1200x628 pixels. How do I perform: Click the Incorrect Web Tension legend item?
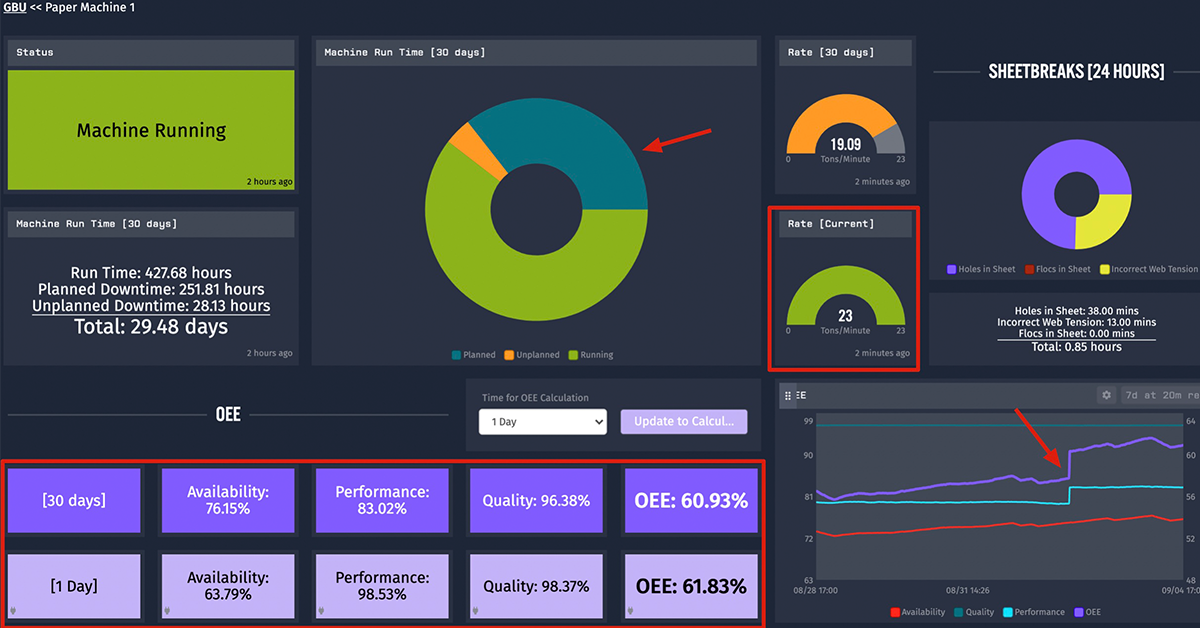pyautogui.click(x=1148, y=269)
